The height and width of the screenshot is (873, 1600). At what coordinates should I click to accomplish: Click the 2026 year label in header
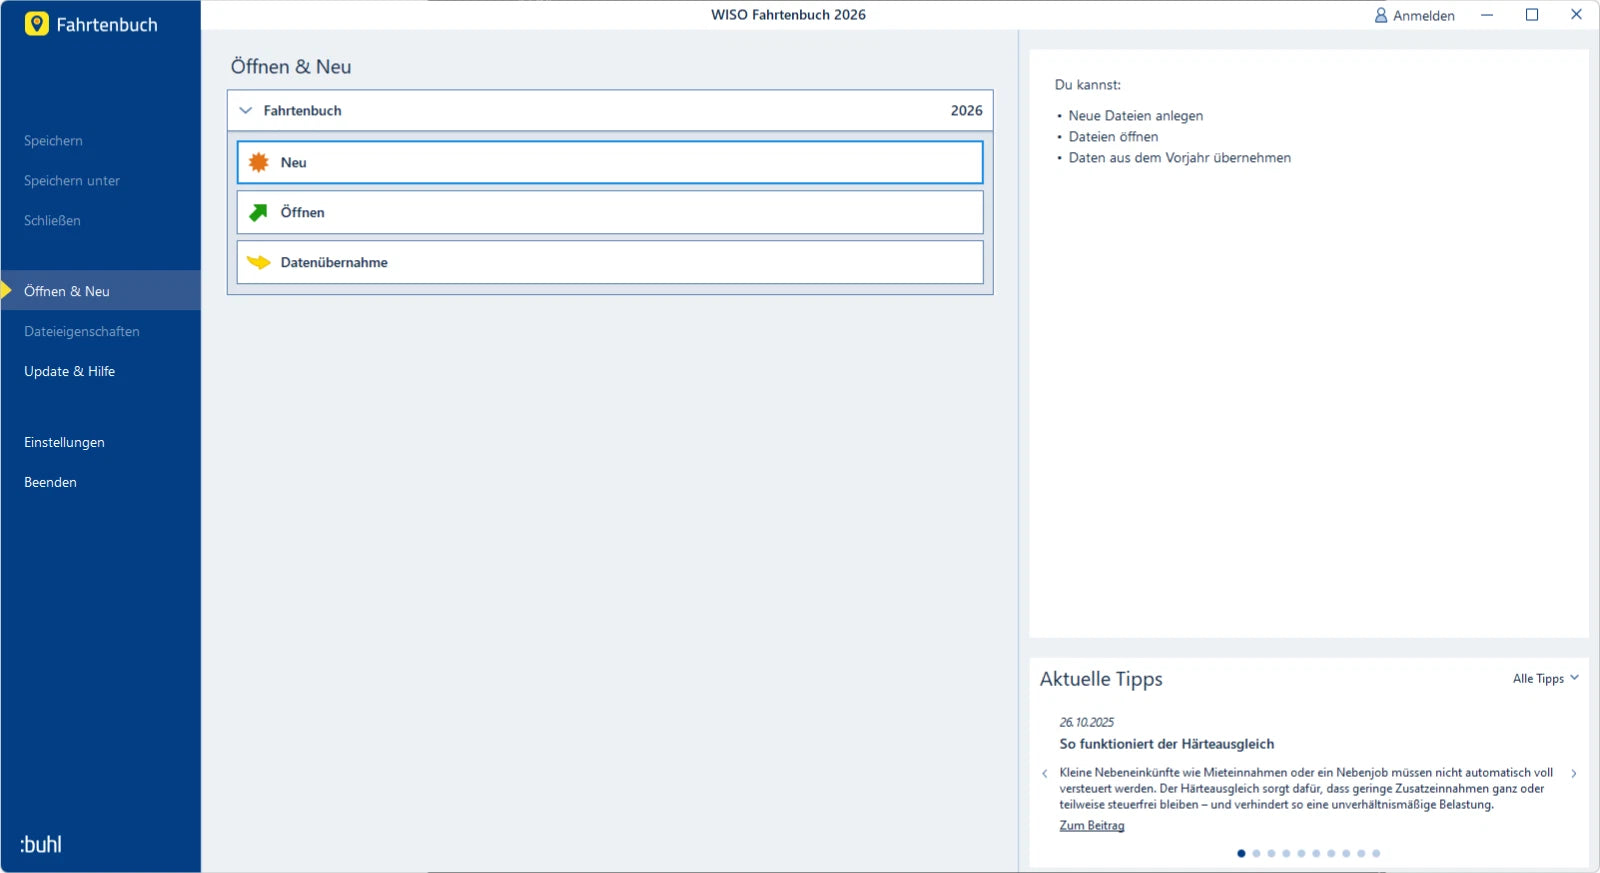point(966,110)
